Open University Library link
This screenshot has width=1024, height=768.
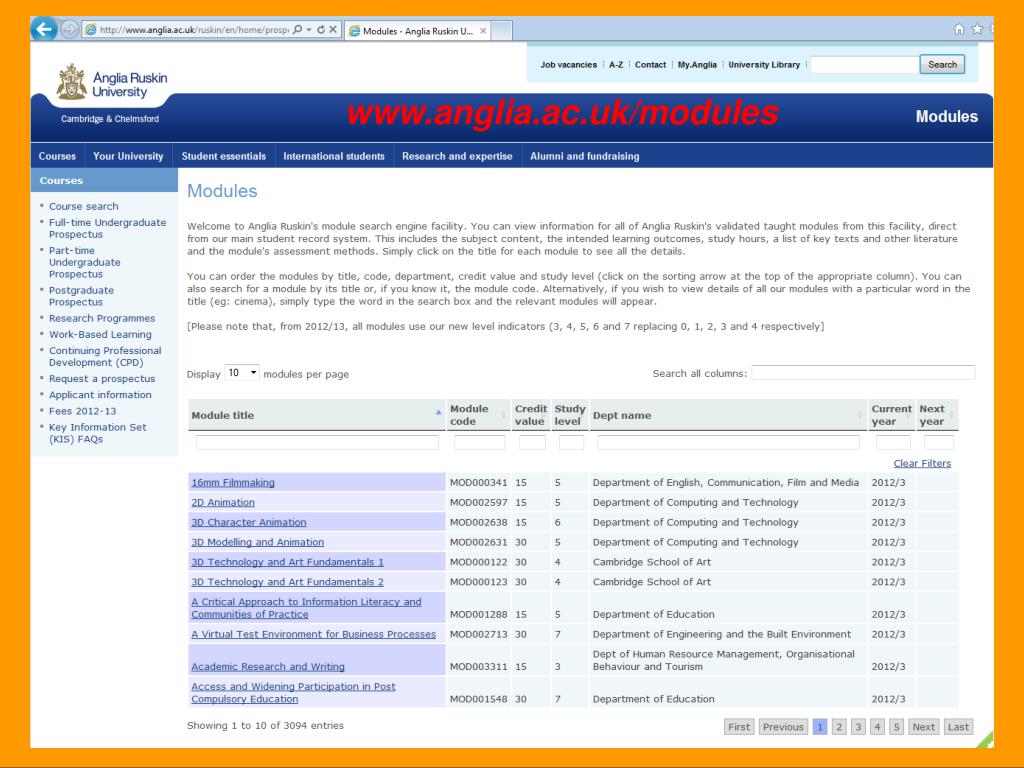point(764,65)
